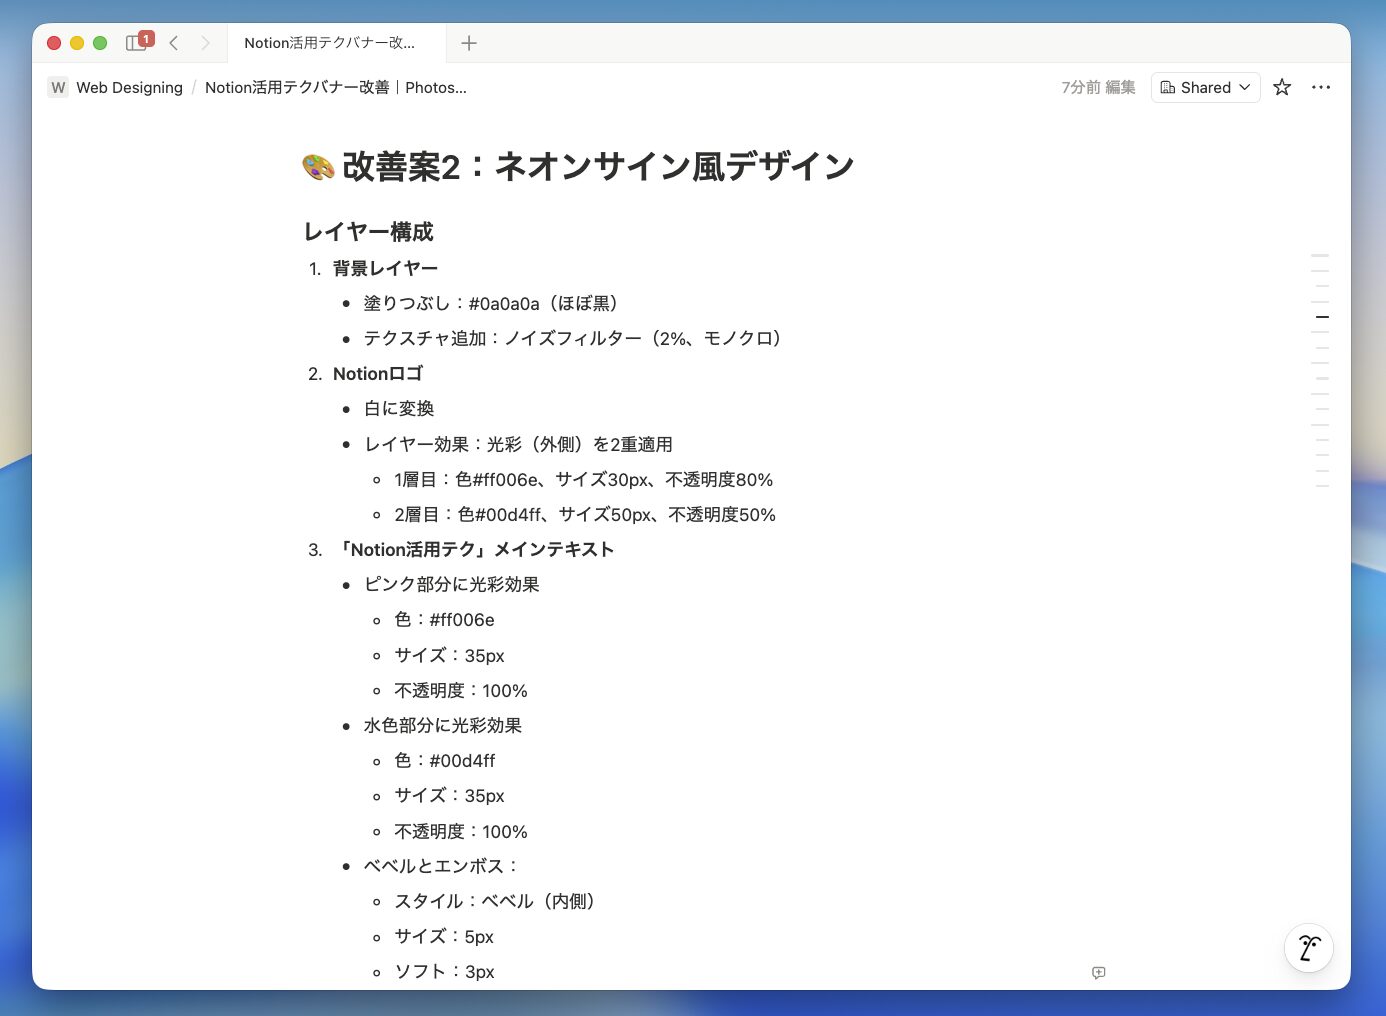Go back with the left arrow

click(174, 43)
